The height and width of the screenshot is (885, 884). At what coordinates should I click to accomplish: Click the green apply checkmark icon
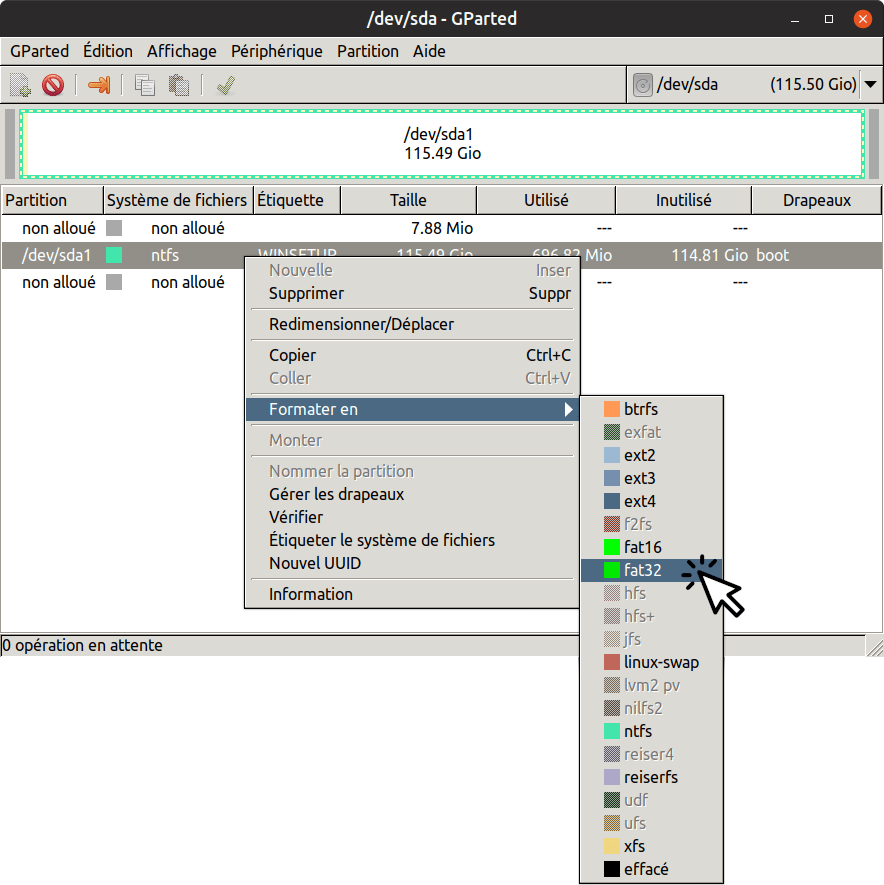click(226, 85)
